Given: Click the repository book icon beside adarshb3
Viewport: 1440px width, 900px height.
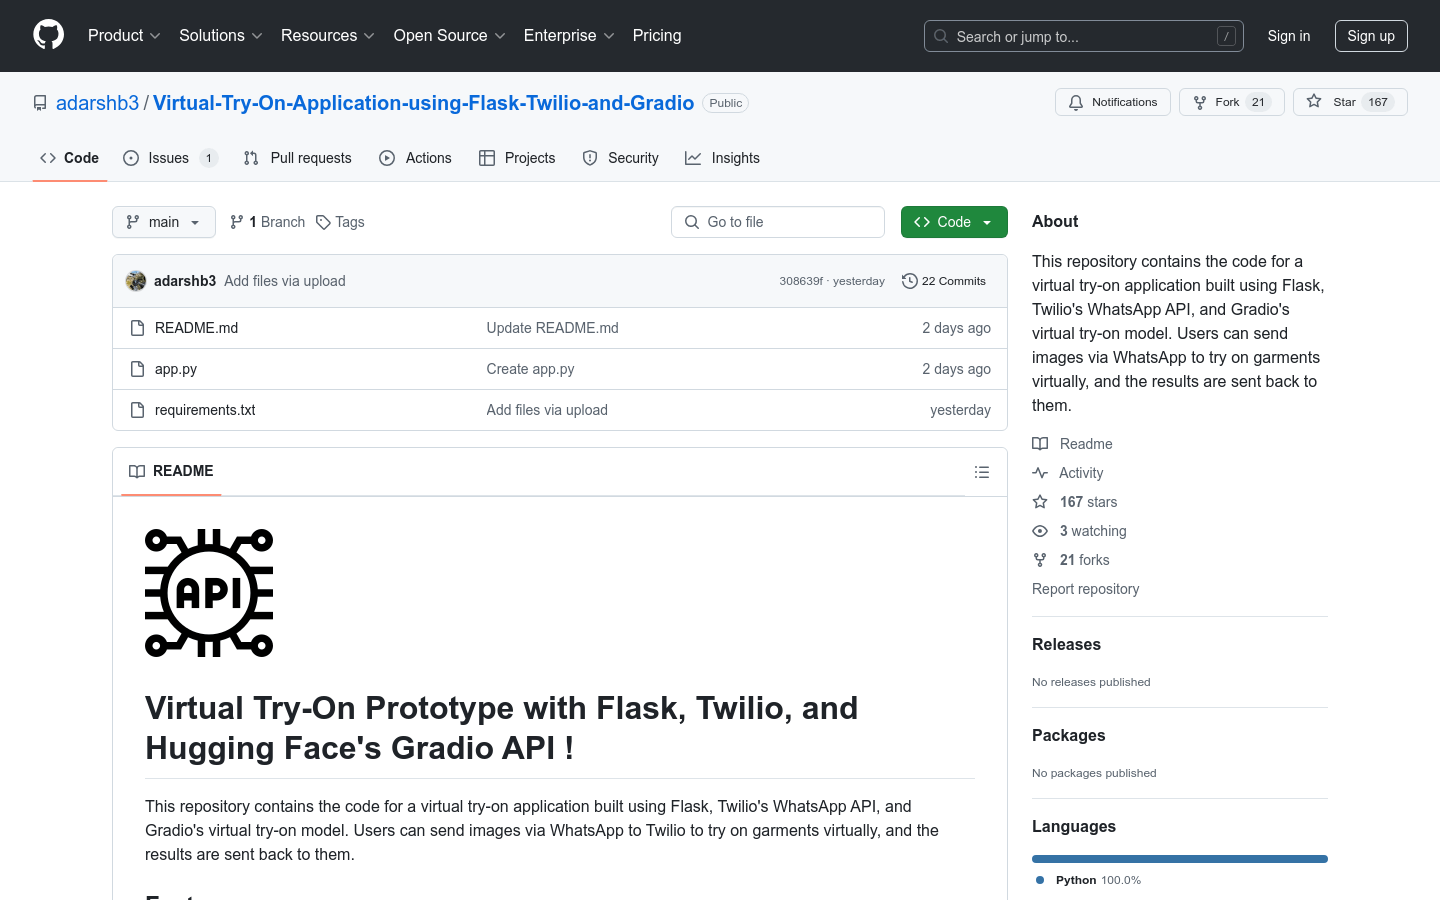Looking at the screenshot, I should click(x=40, y=103).
